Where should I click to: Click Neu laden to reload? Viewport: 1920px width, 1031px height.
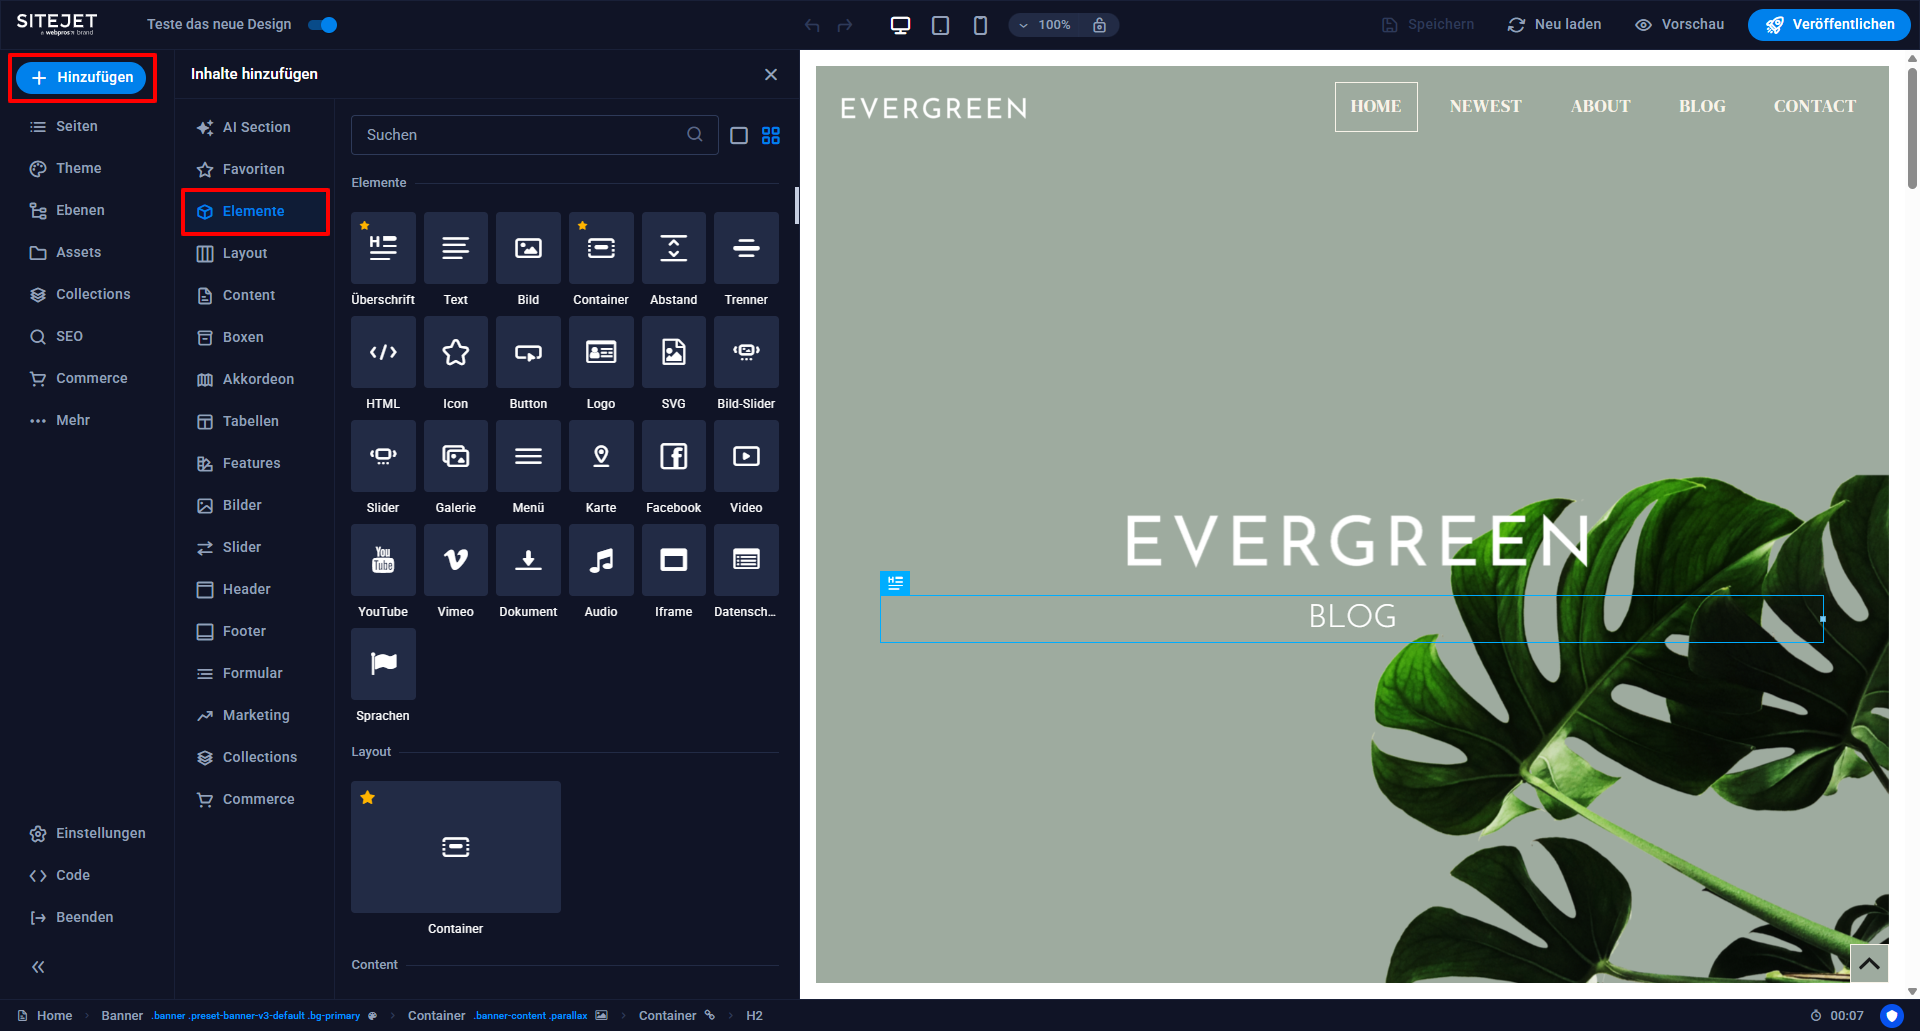click(x=1555, y=25)
